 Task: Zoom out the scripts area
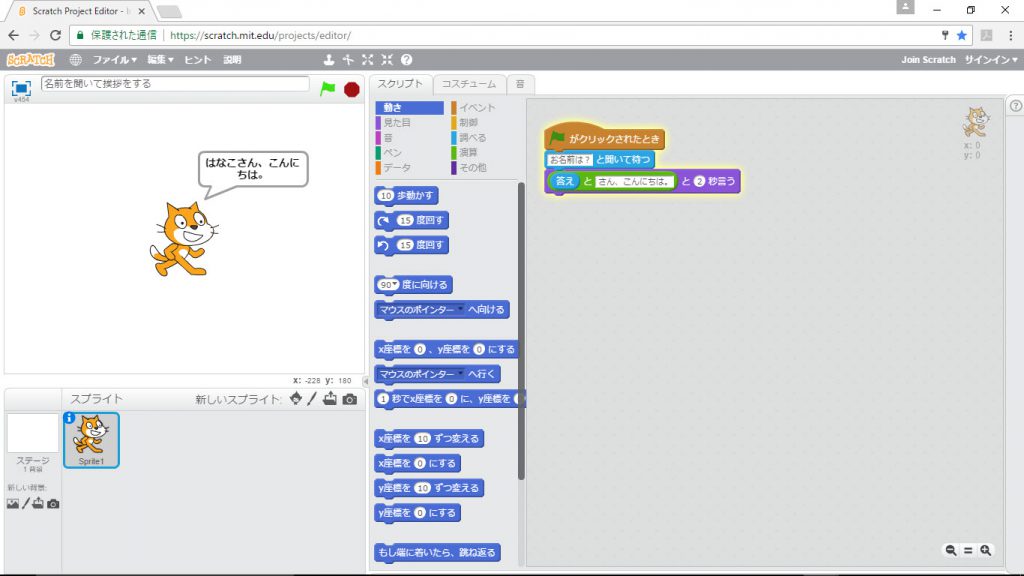tap(951, 551)
